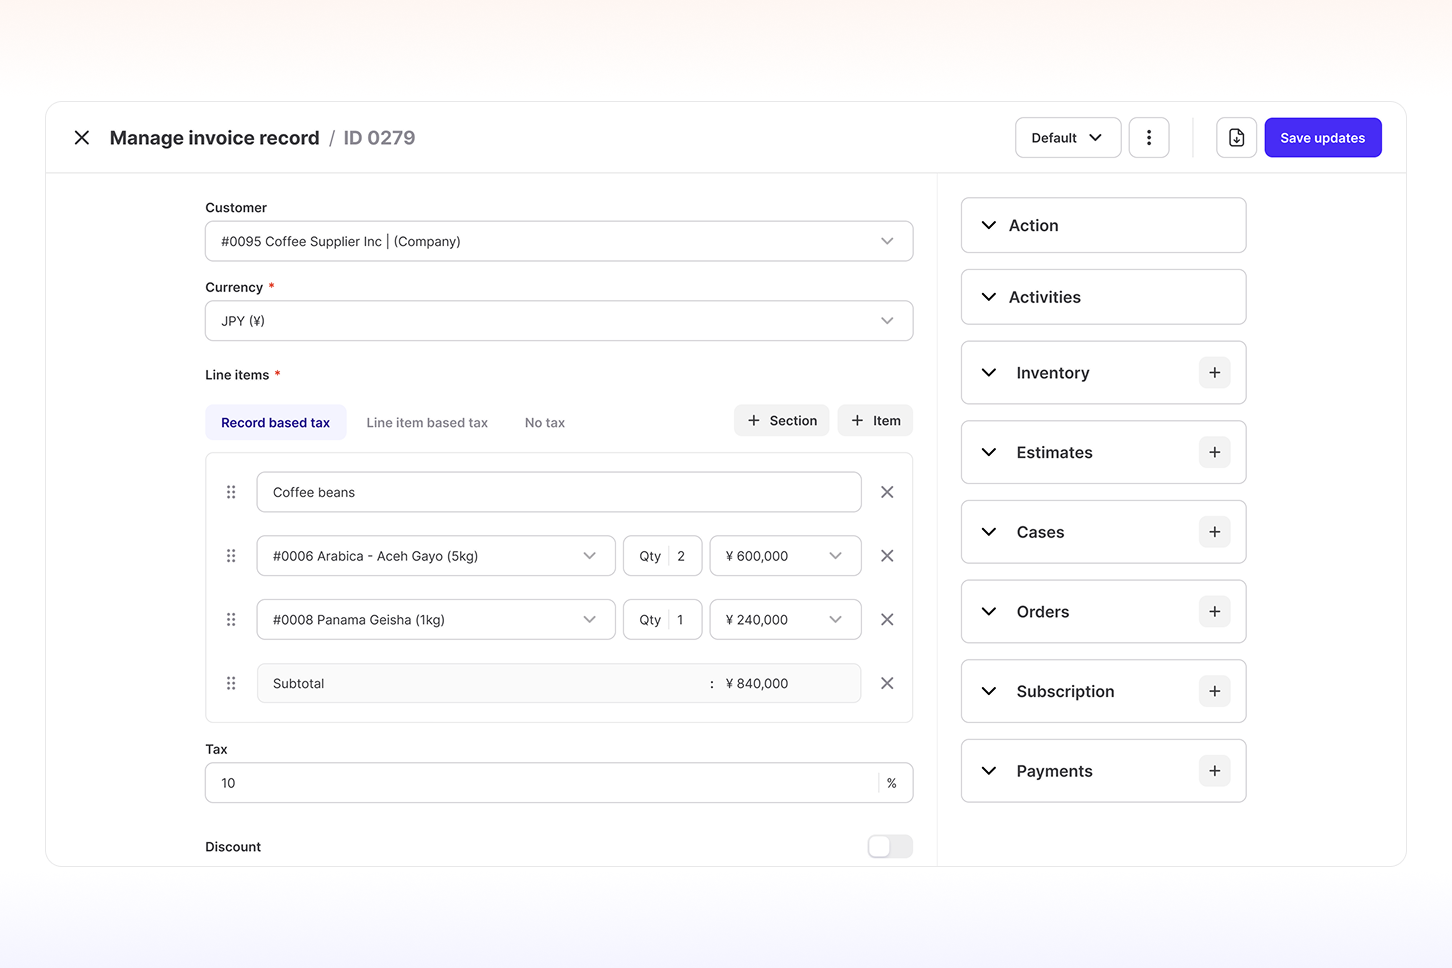
Task: Close the invoice record with X icon
Action: 82,138
